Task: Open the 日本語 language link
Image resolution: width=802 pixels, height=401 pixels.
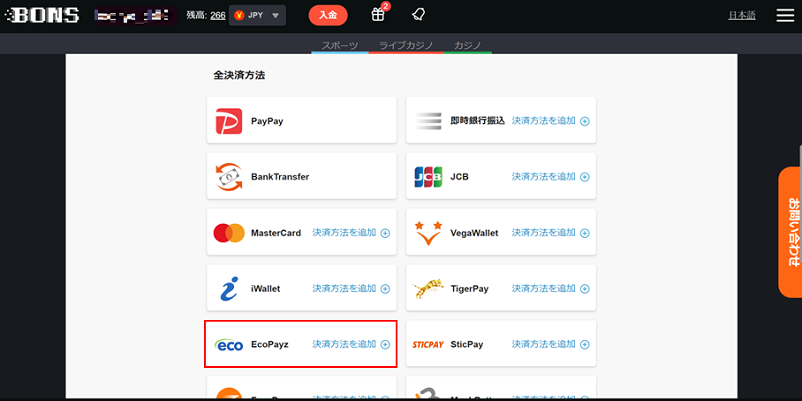Action: point(742,15)
